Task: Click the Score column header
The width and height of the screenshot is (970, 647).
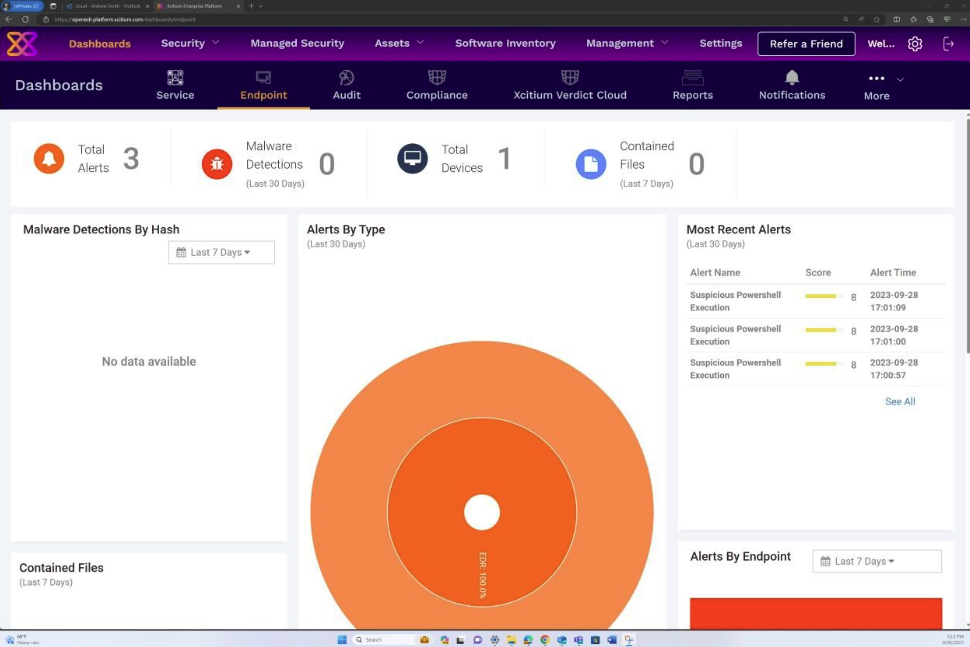Action: (818, 272)
